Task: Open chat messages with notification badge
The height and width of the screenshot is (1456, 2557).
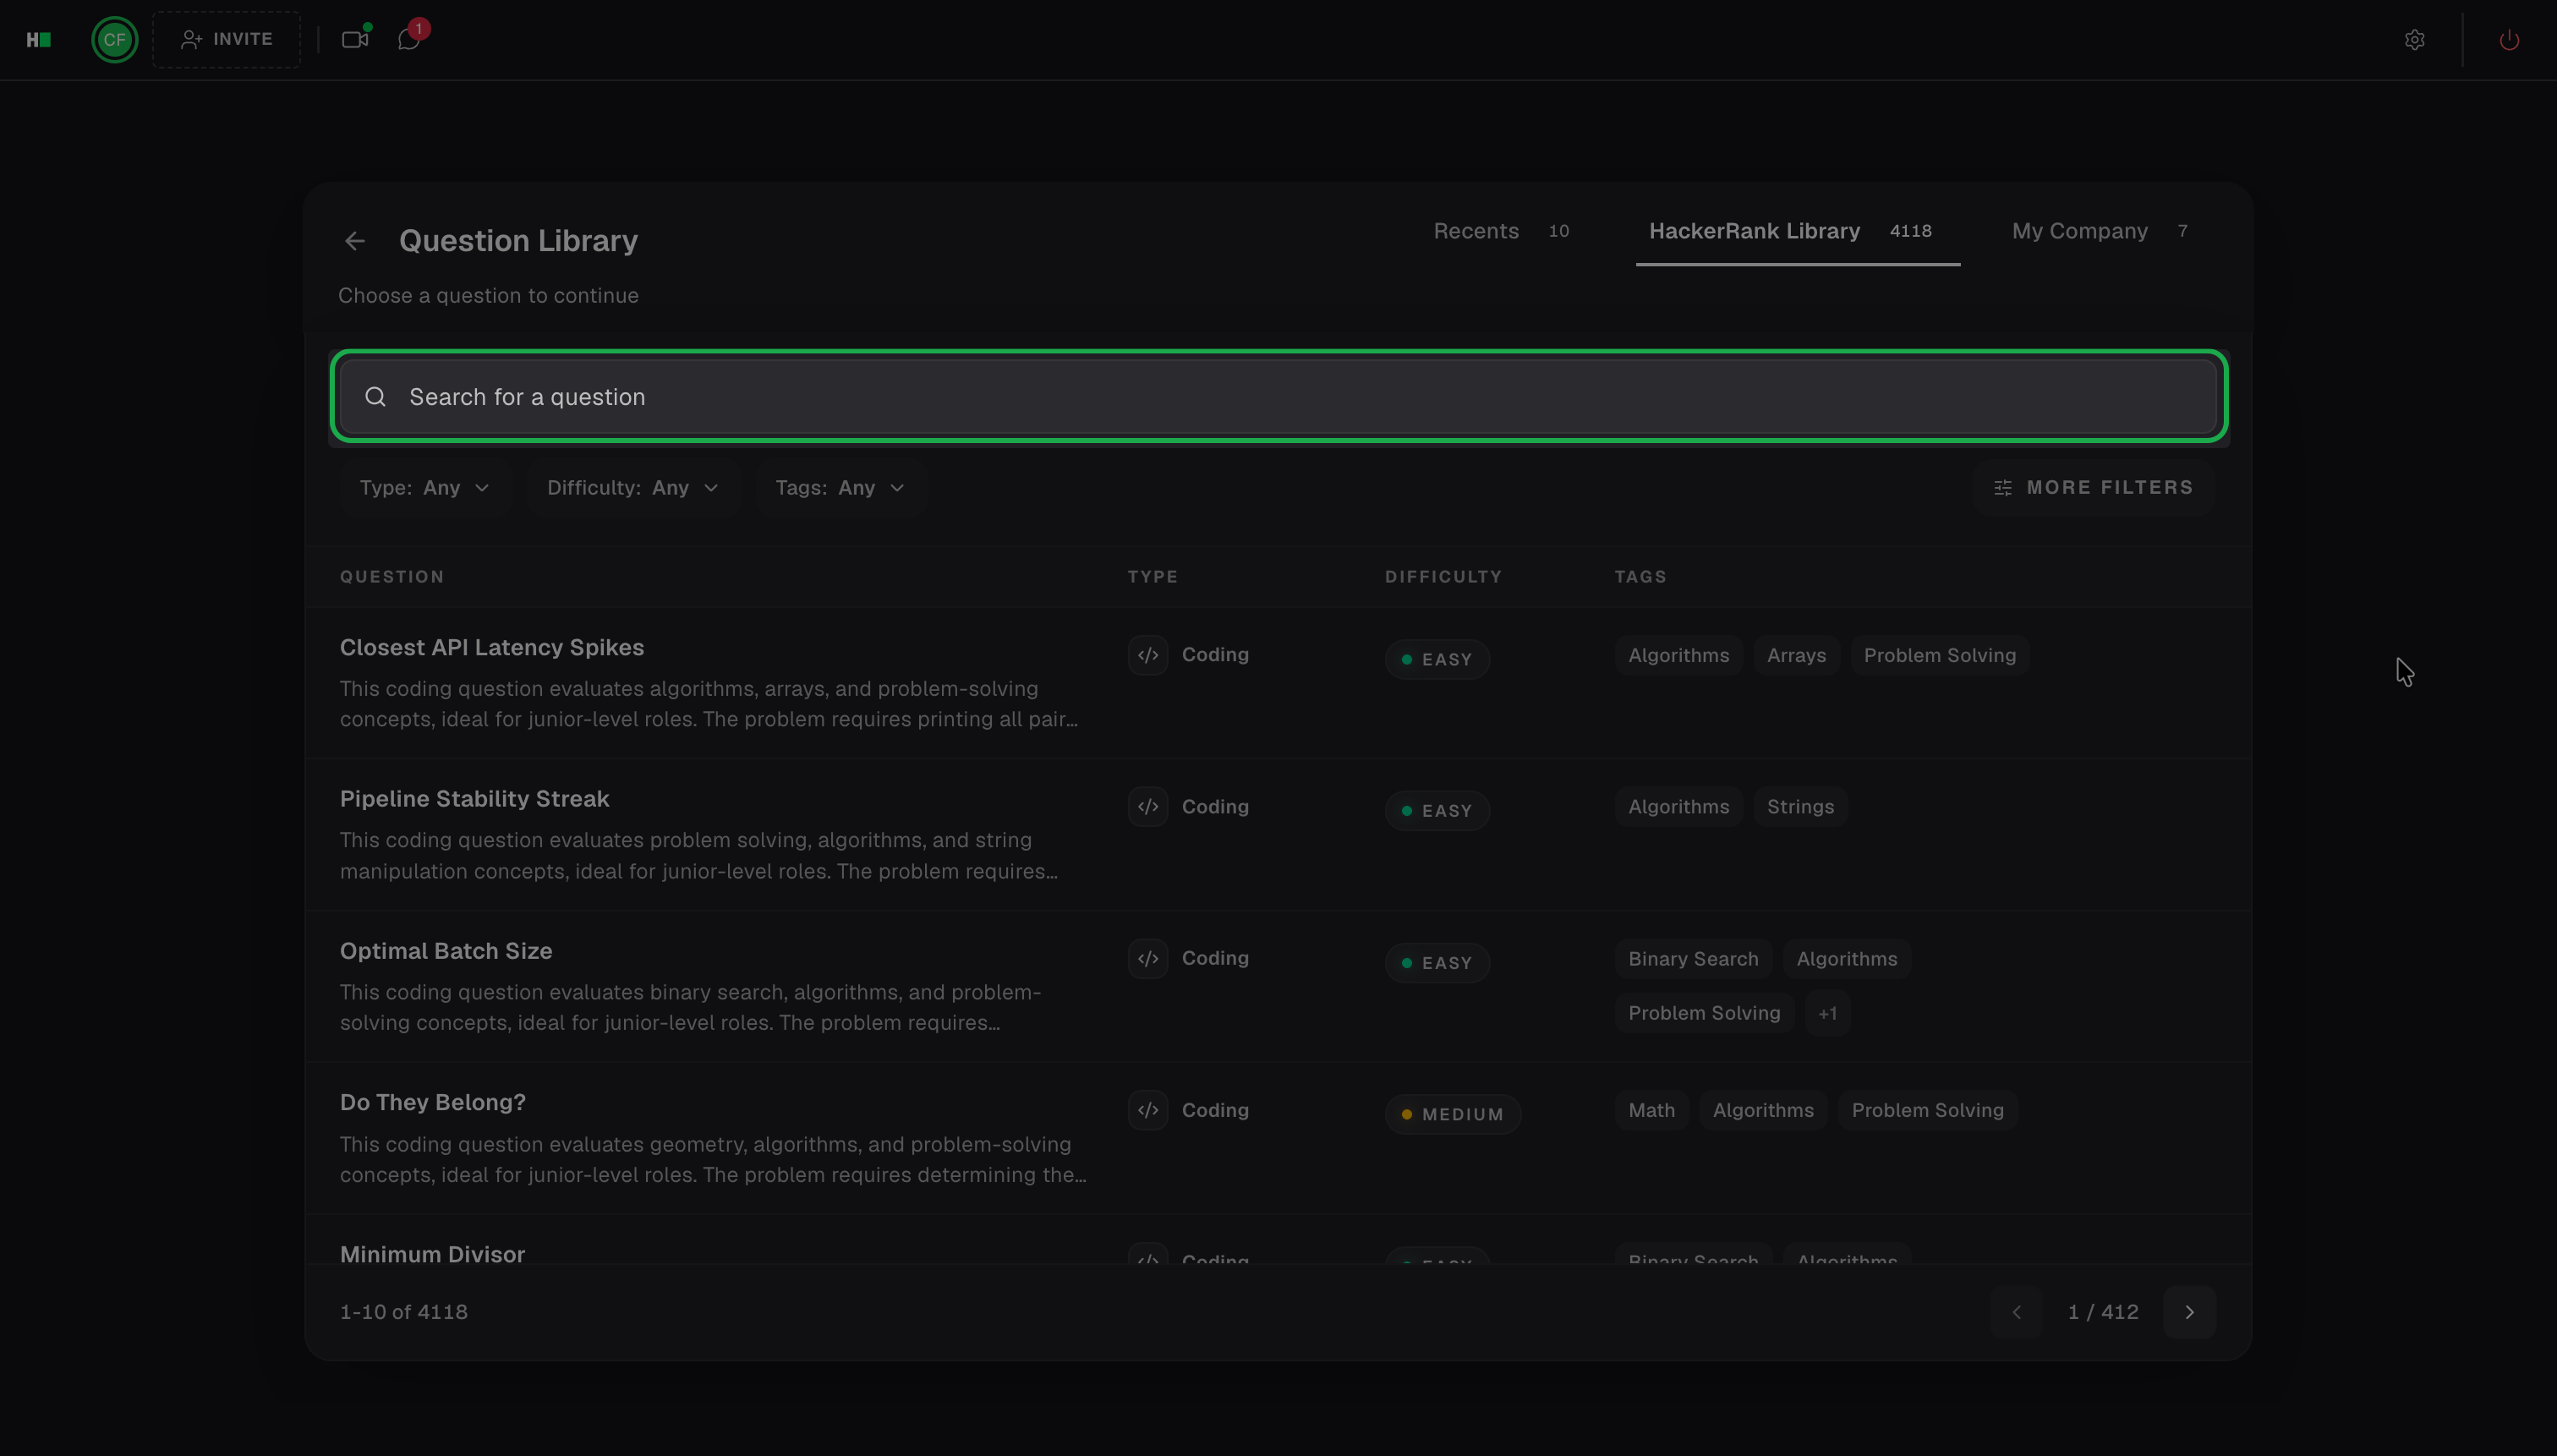Action: [409, 40]
